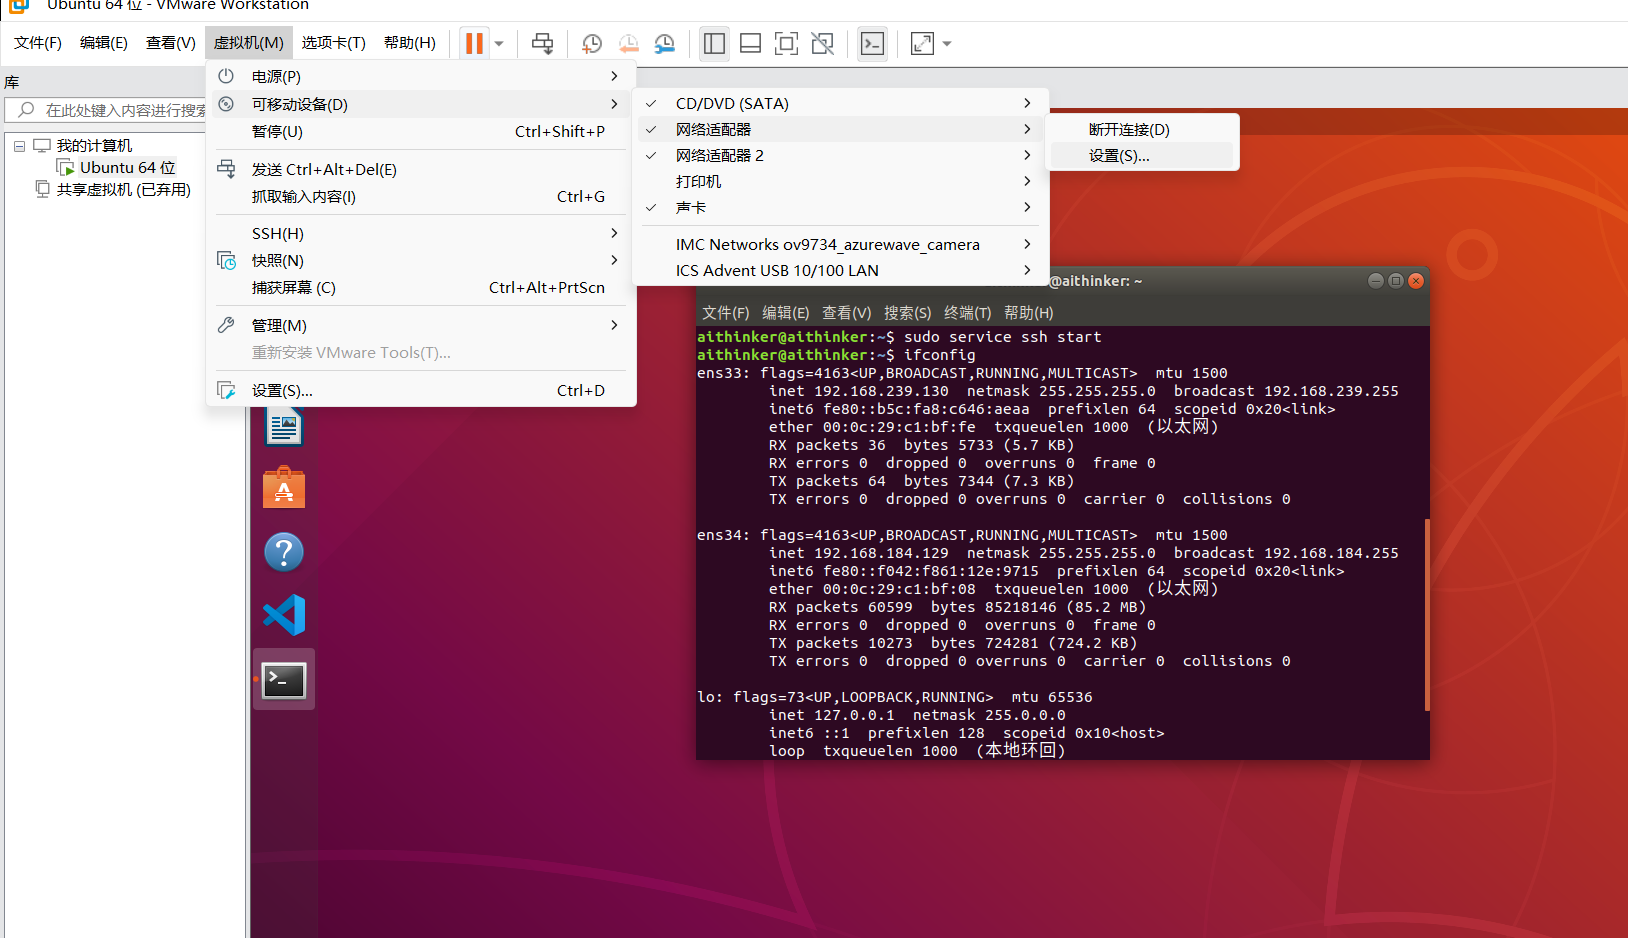Launch Visual Studio Code from the dock
Screen dimensions: 1628x938
point(284,615)
